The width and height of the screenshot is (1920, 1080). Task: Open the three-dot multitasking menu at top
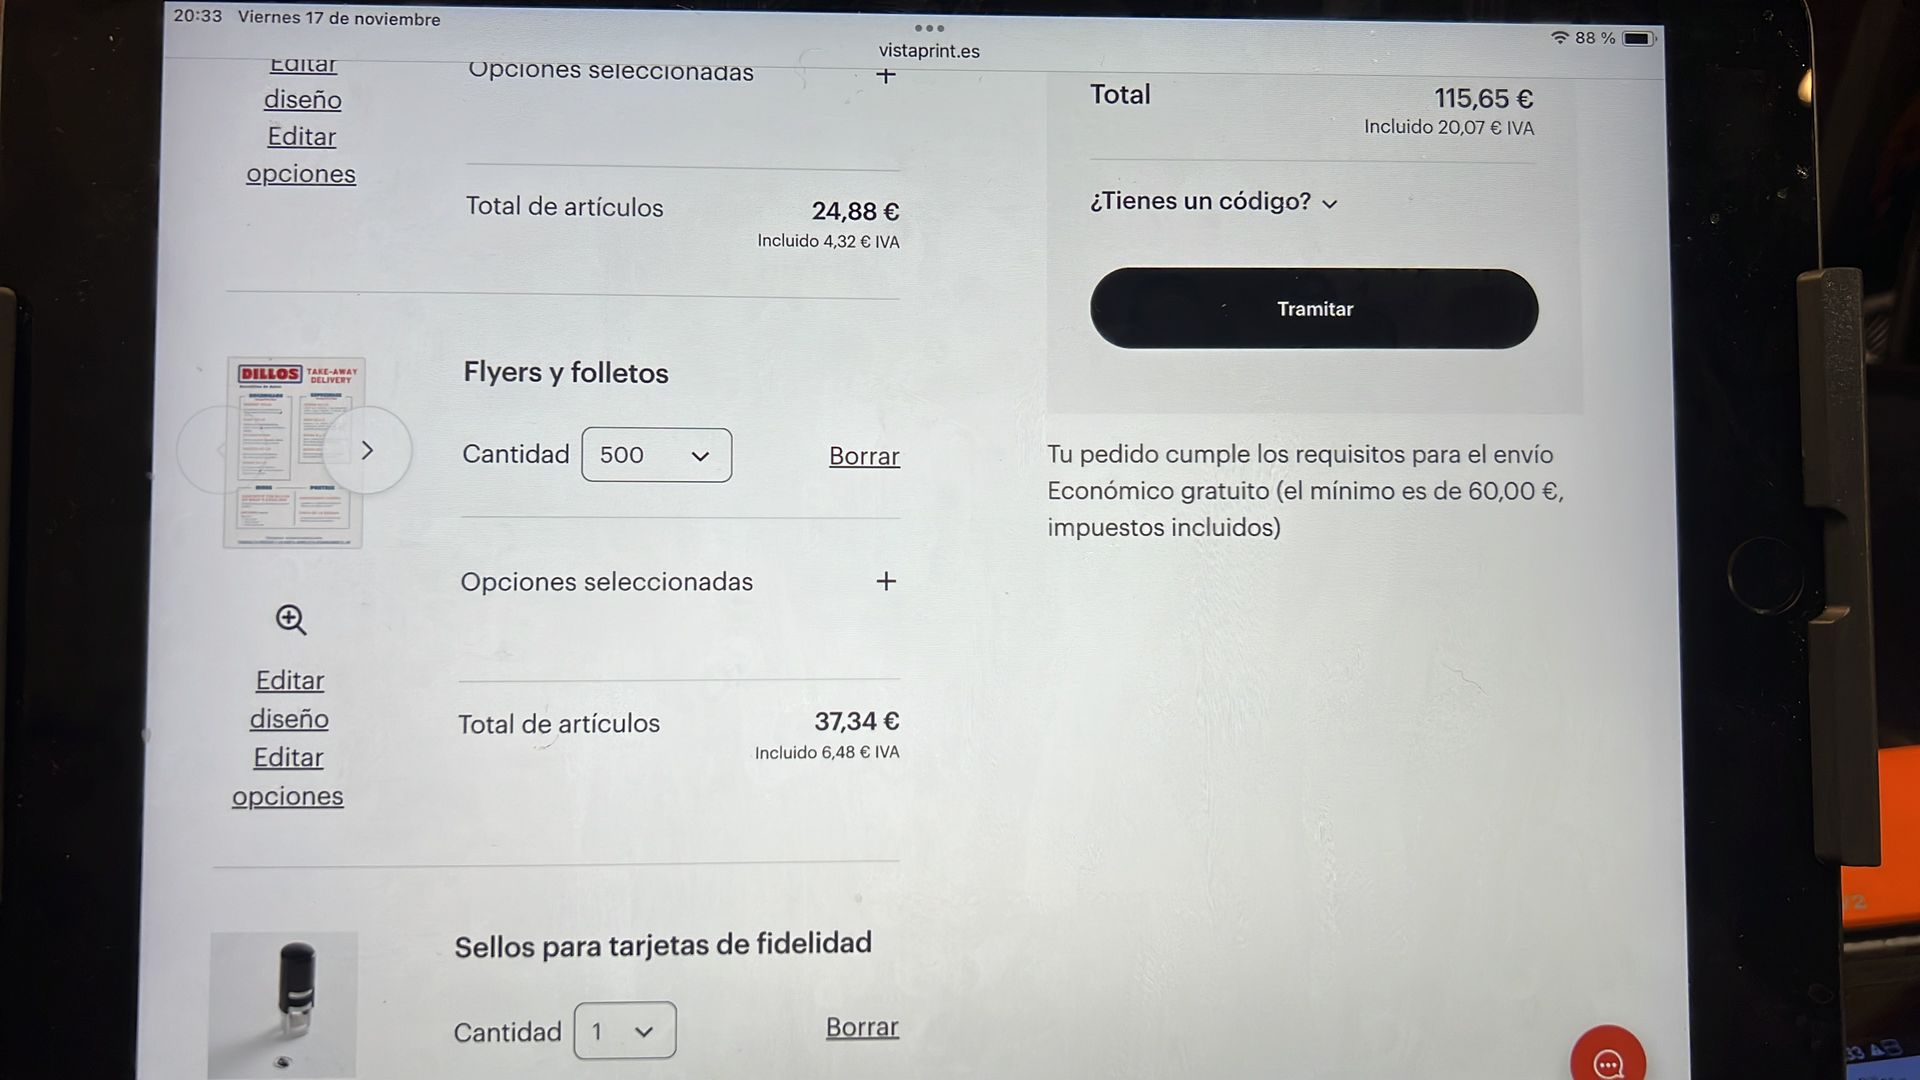point(929,28)
